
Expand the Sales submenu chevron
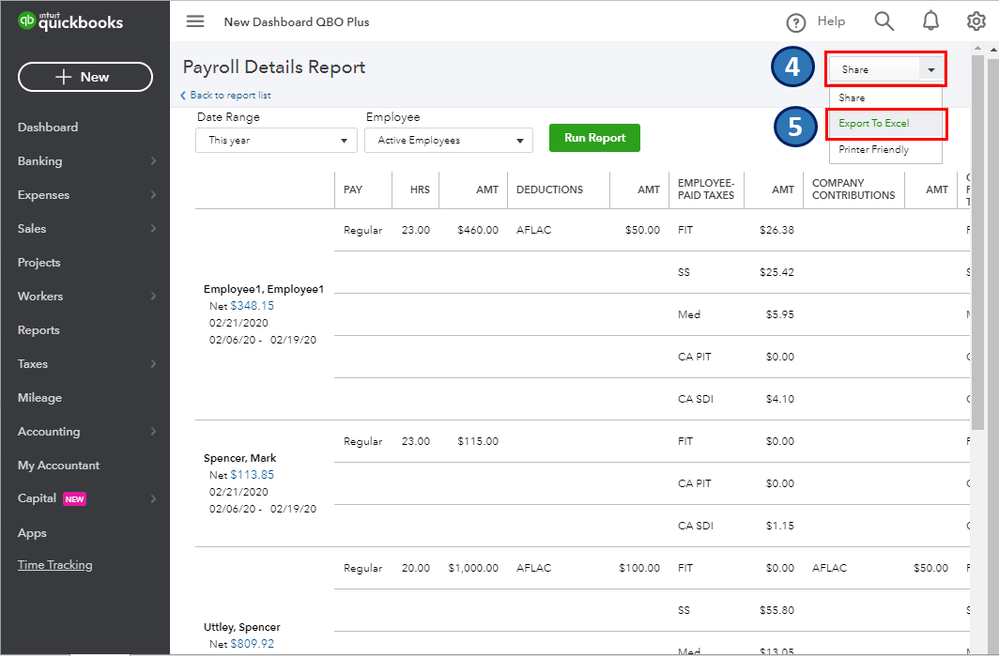153,229
